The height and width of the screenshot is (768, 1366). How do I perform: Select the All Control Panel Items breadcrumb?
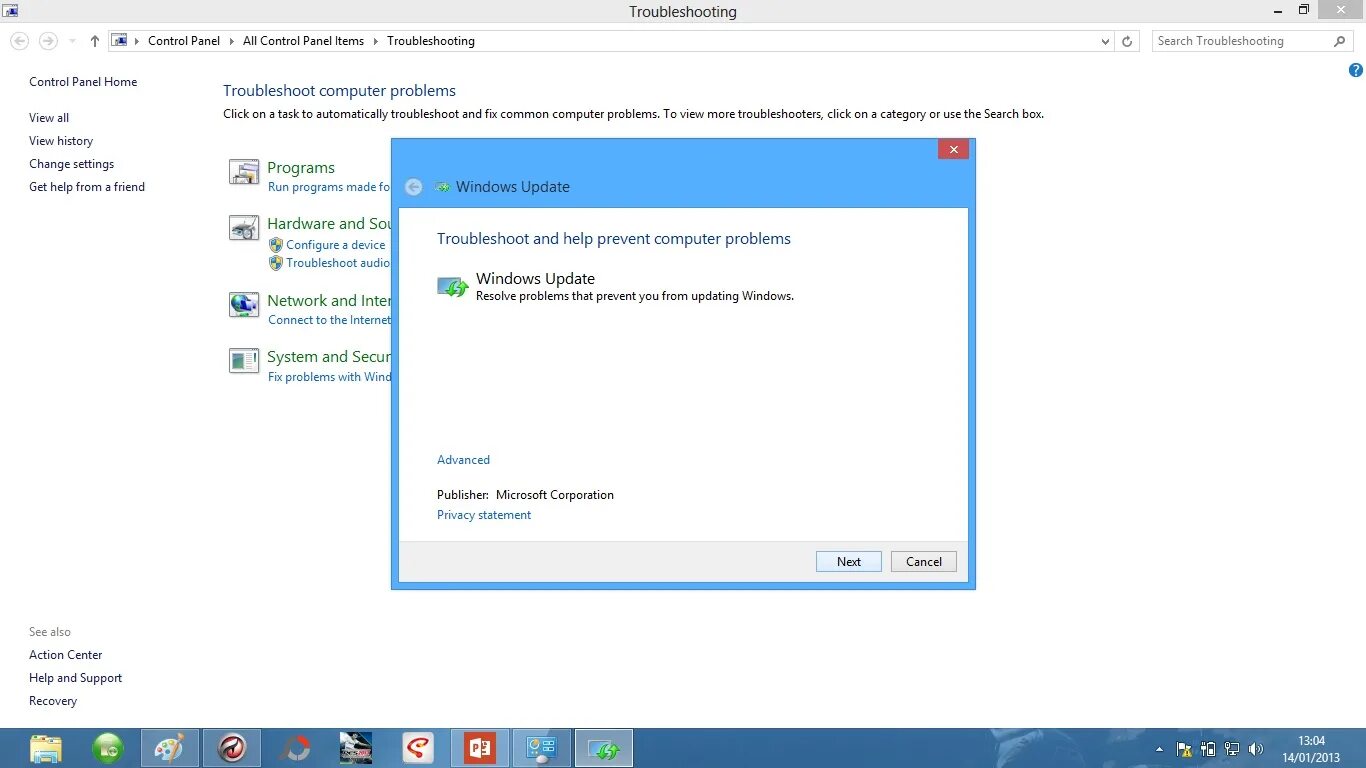(x=303, y=41)
